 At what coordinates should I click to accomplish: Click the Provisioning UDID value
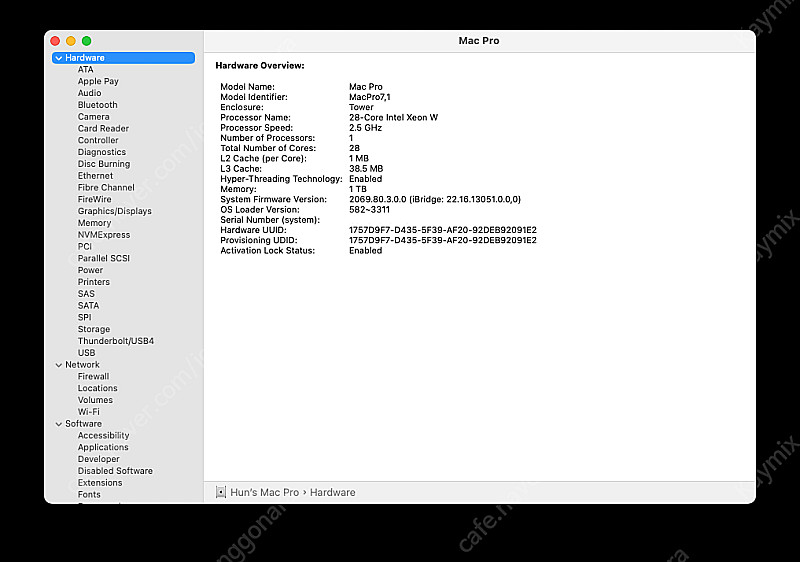coord(443,240)
